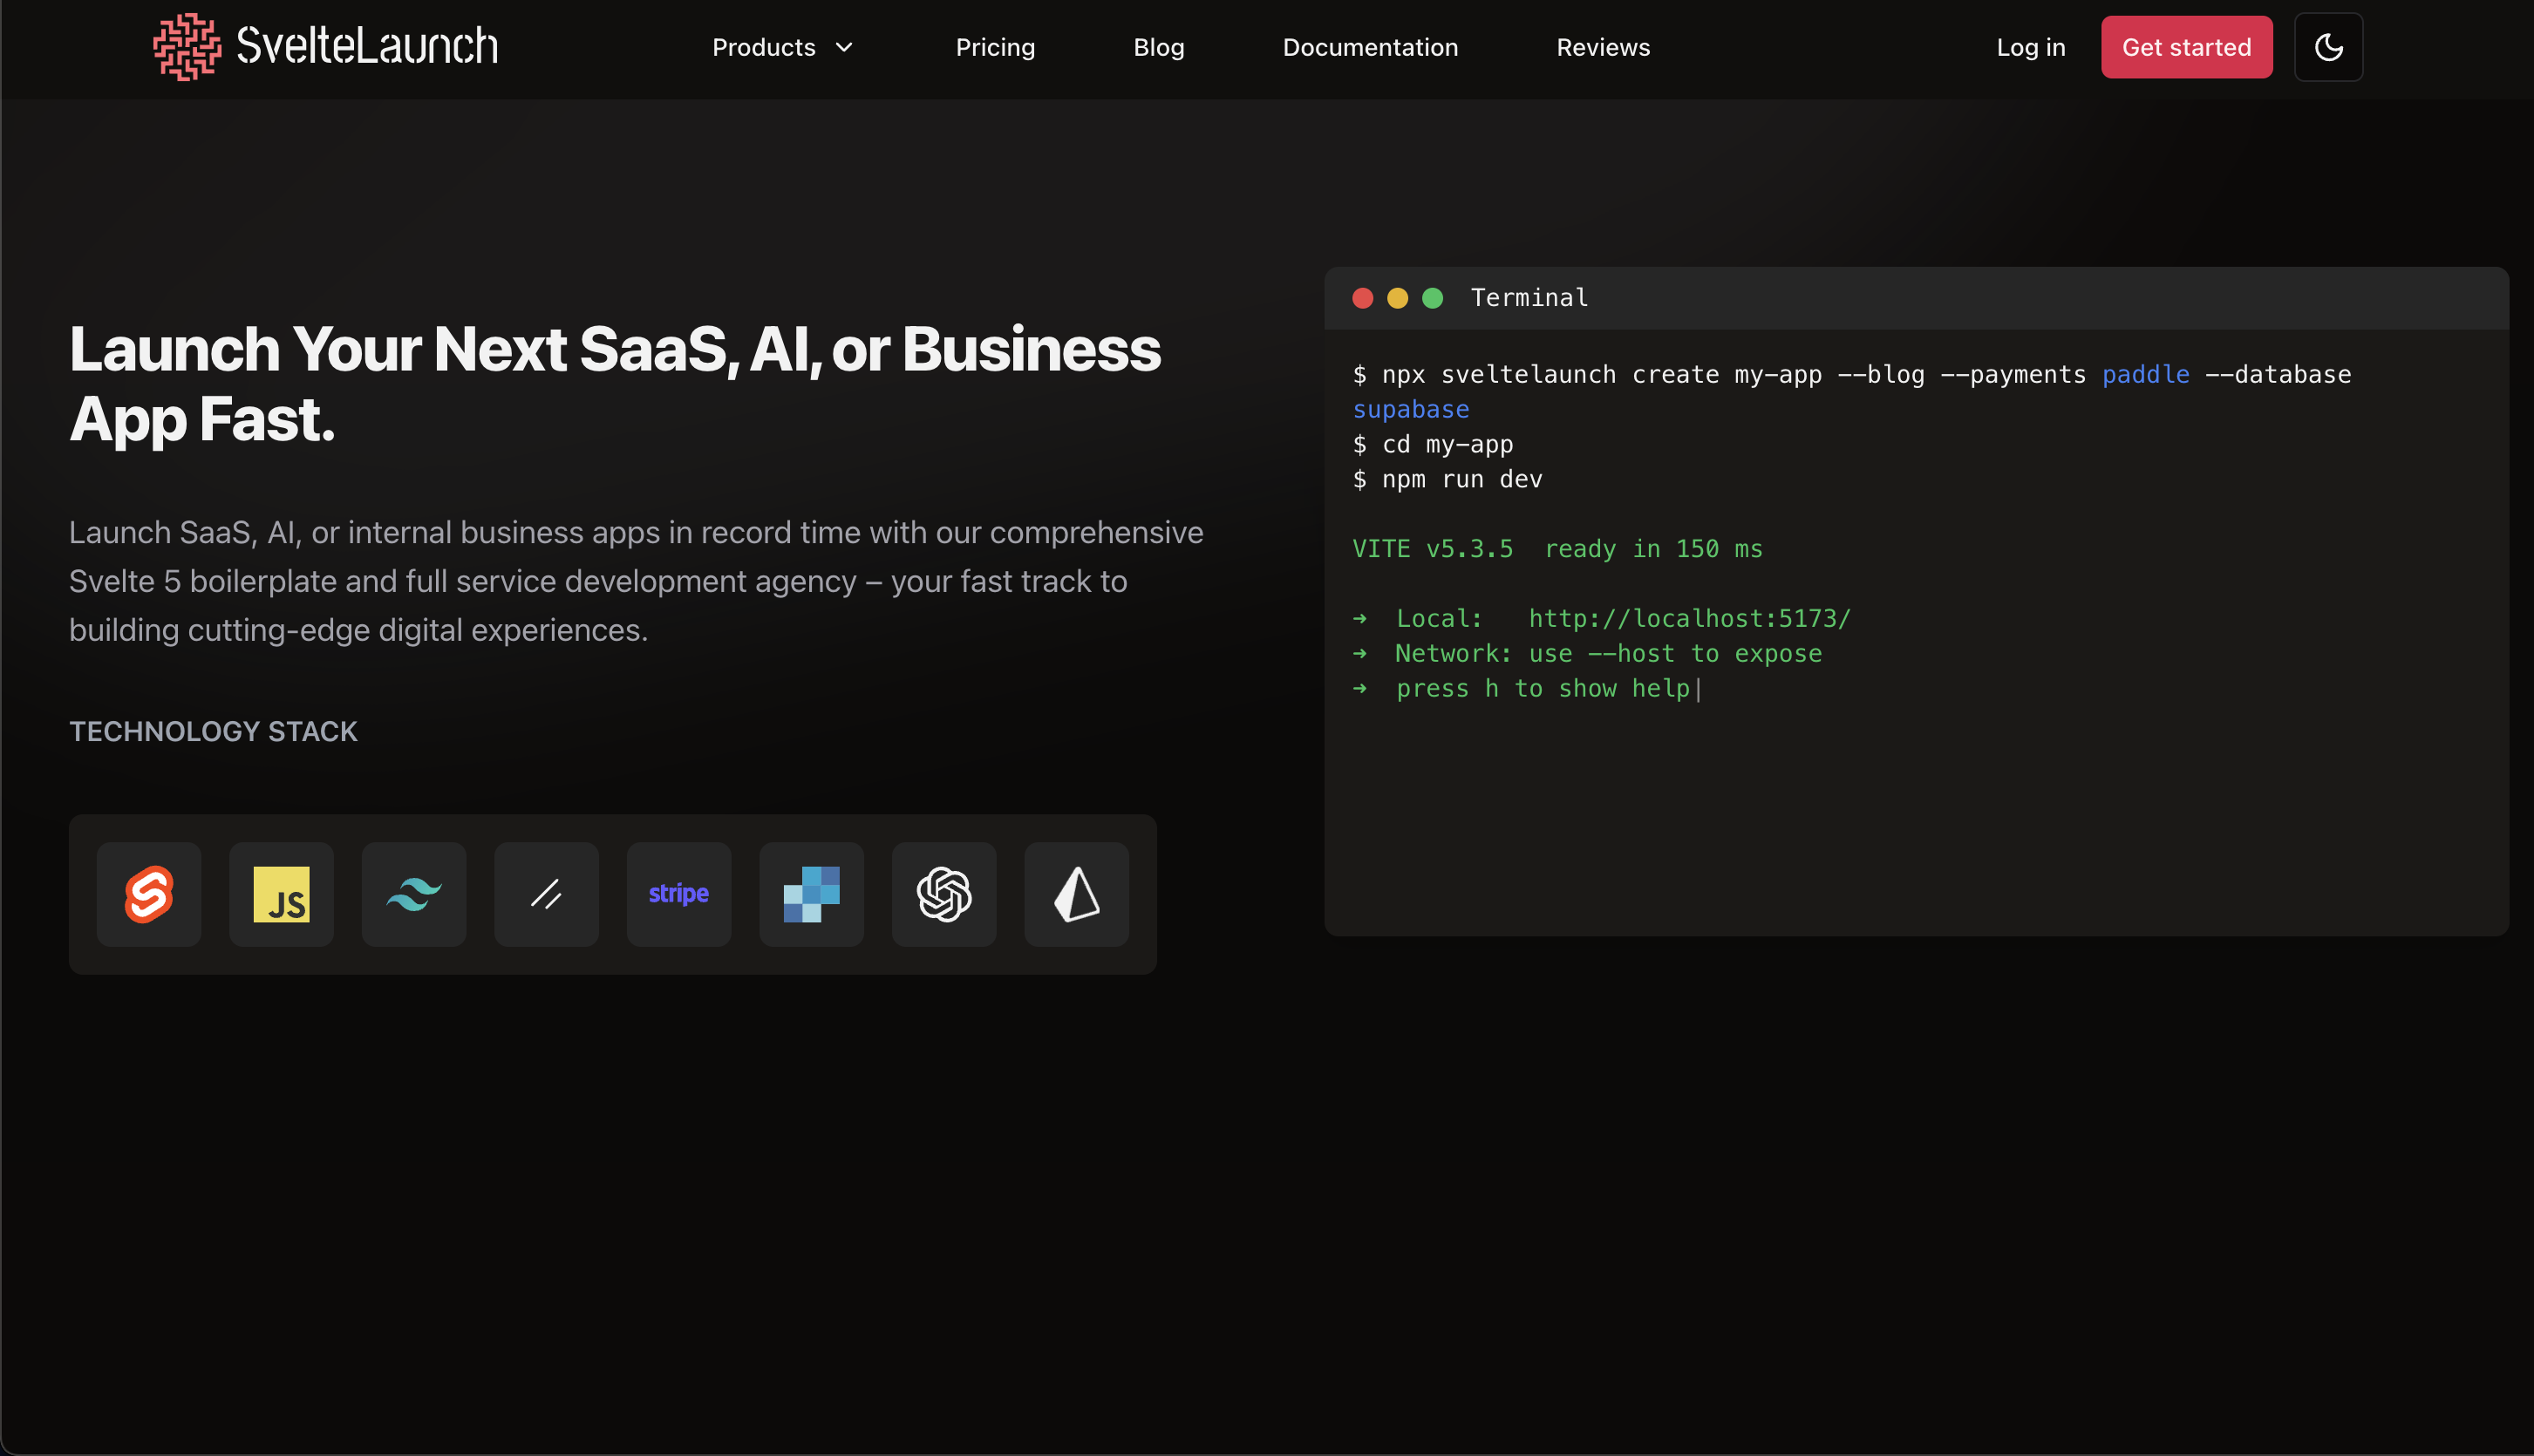Click the Terminal title text

click(x=1529, y=298)
